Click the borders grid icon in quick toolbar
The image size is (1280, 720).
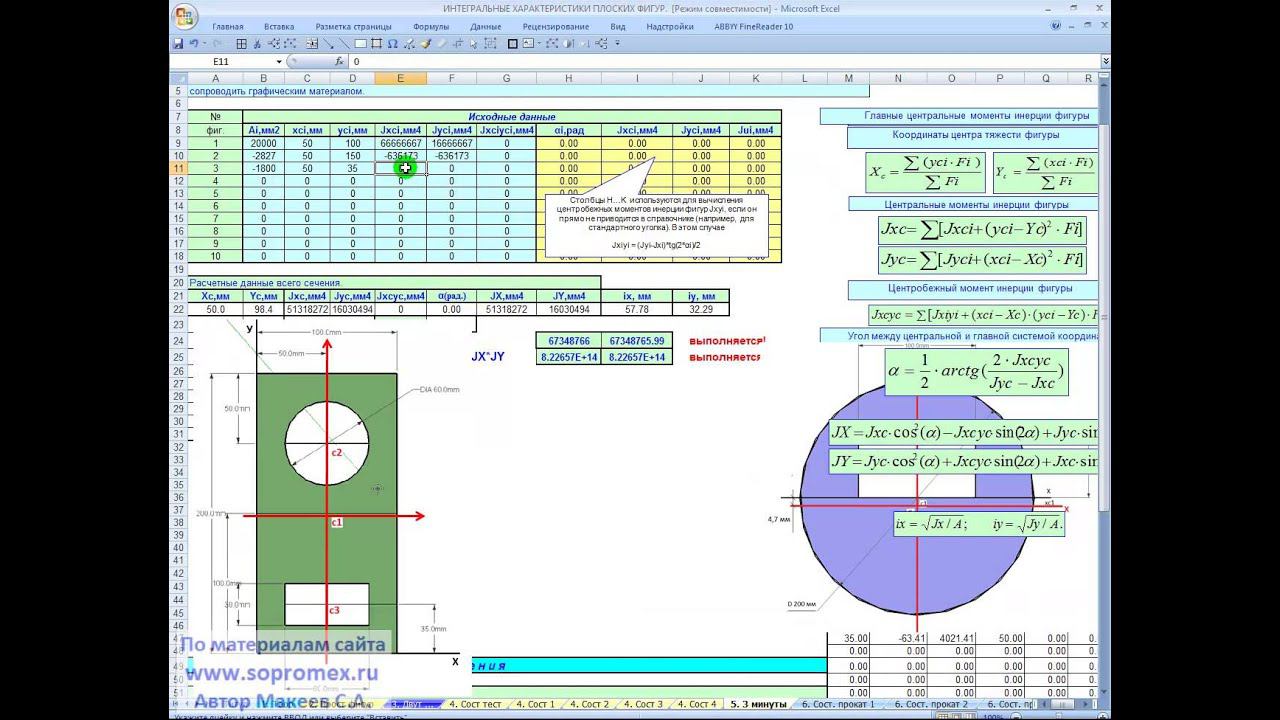[x=241, y=44]
